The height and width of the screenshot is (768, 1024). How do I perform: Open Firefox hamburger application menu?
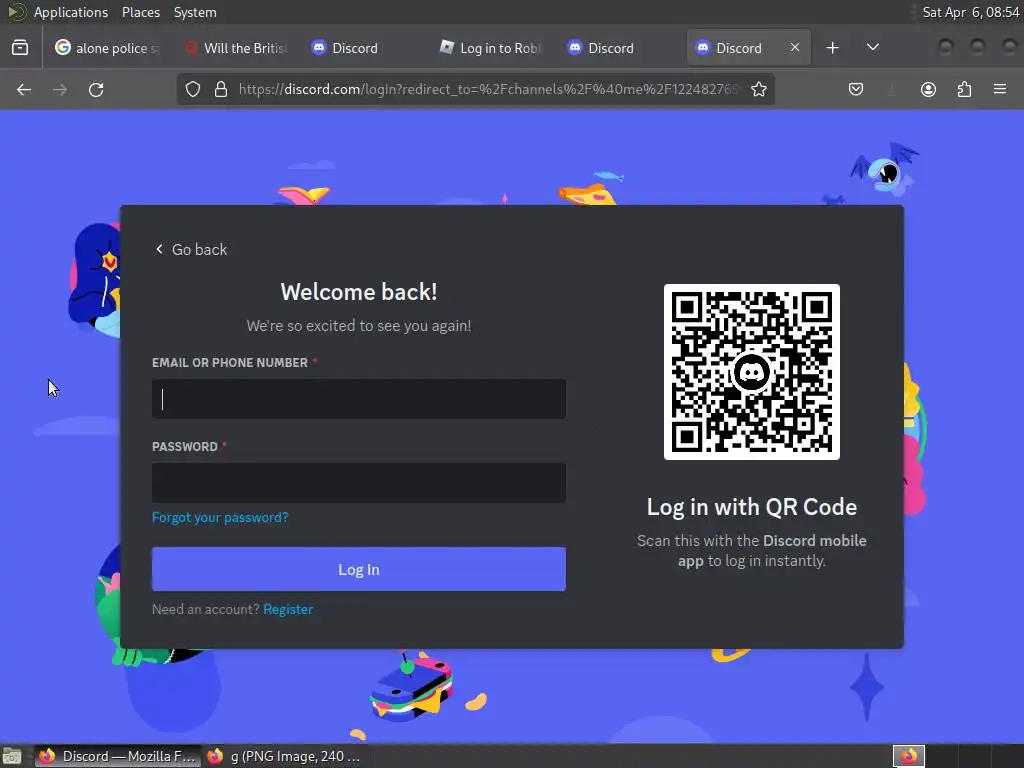[x=1000, y=89]
